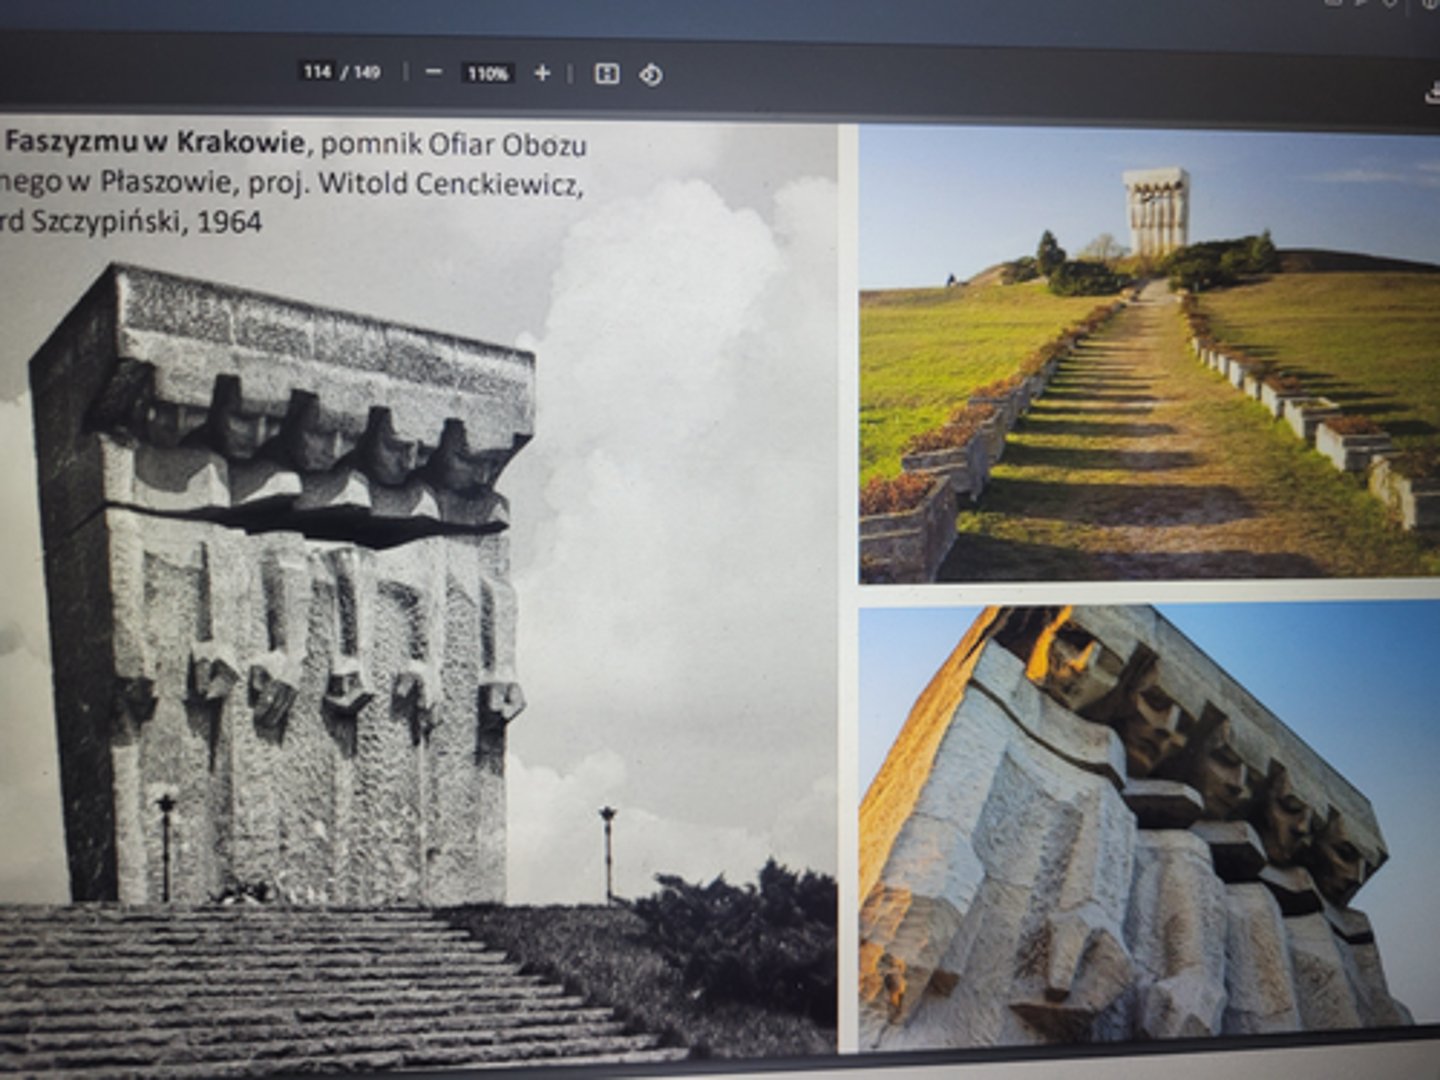Image resolution: width=1440 pixels, height=1080 pixels.
Task: Click the color photo of path to monument
Action: click(x=1149, y=355)
